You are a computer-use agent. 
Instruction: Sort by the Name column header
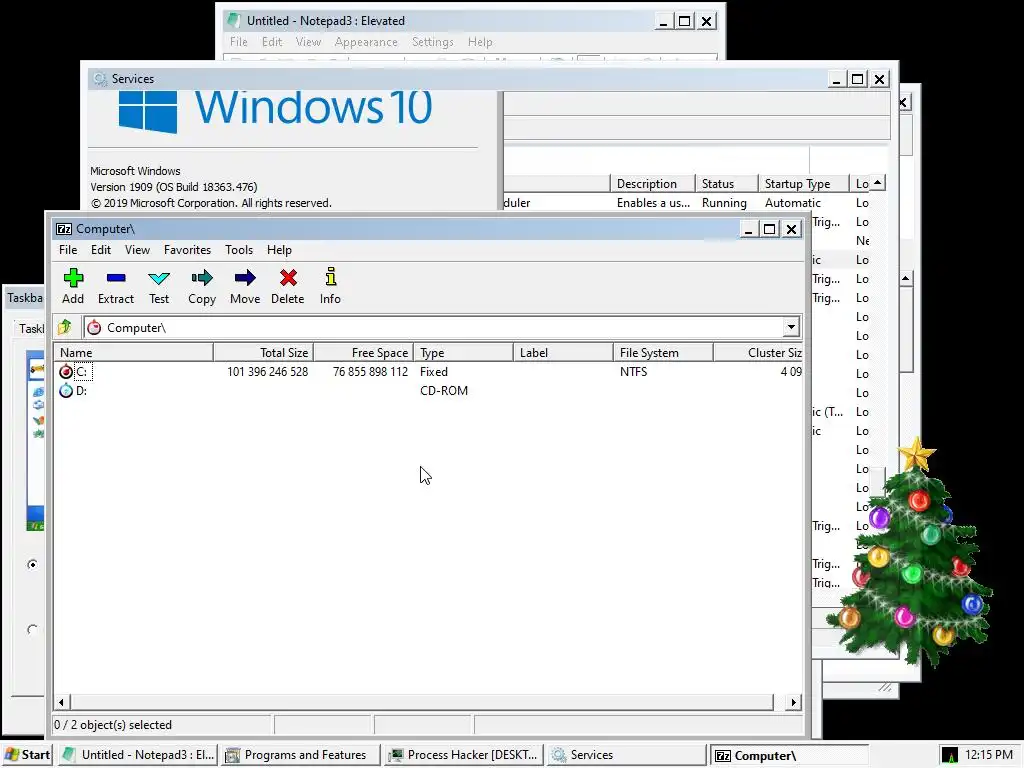pos(133,353)
